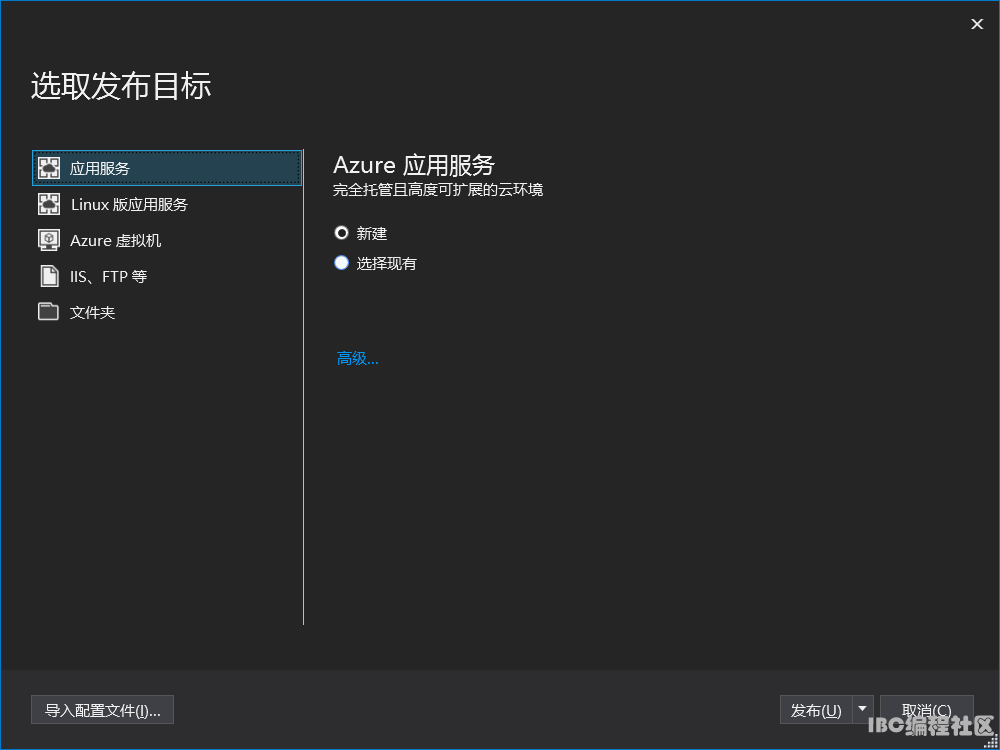Image resolution: width=1000 pixels, height=750 pixels.
Task: Click the 取消(C) button
Action: [927, 710]
